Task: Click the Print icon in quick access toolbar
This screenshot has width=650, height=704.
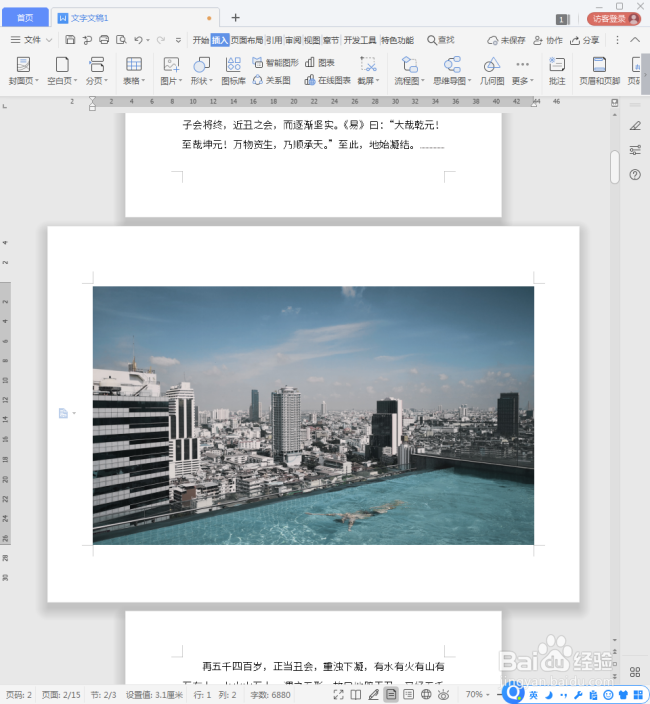Action: [x=104, y=40]
